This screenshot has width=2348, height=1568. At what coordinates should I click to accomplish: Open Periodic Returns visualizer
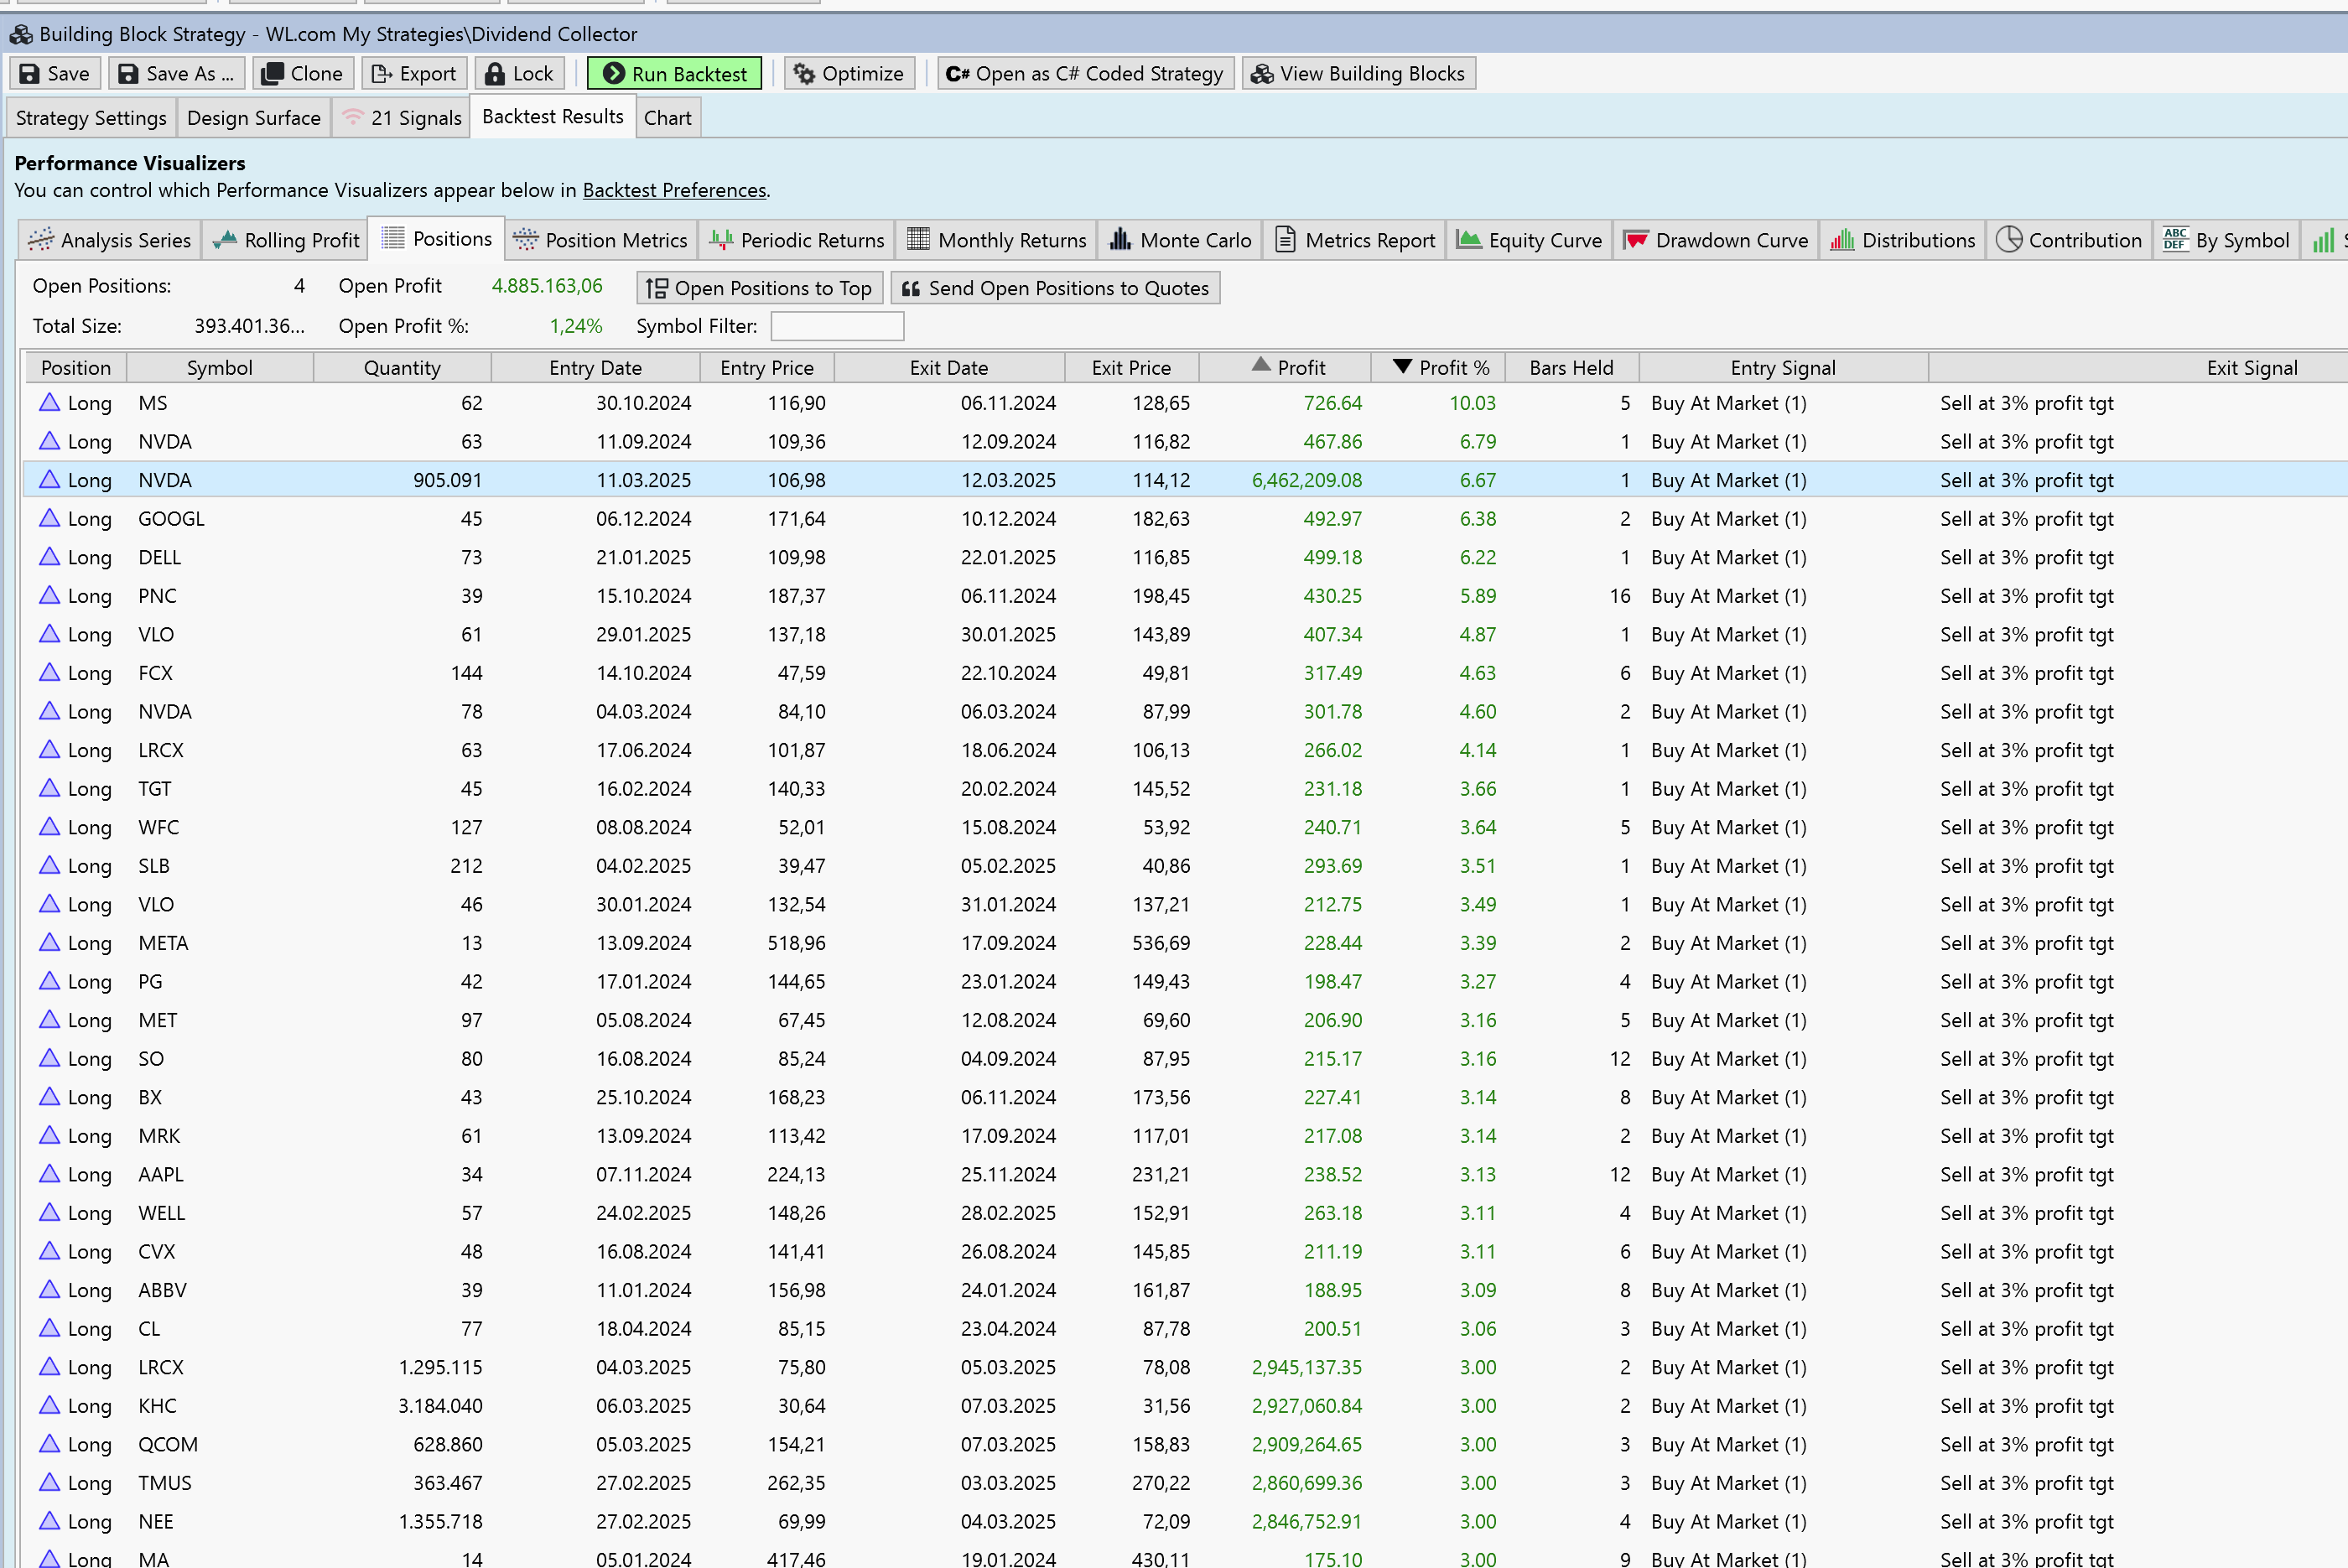click(797, 240)
